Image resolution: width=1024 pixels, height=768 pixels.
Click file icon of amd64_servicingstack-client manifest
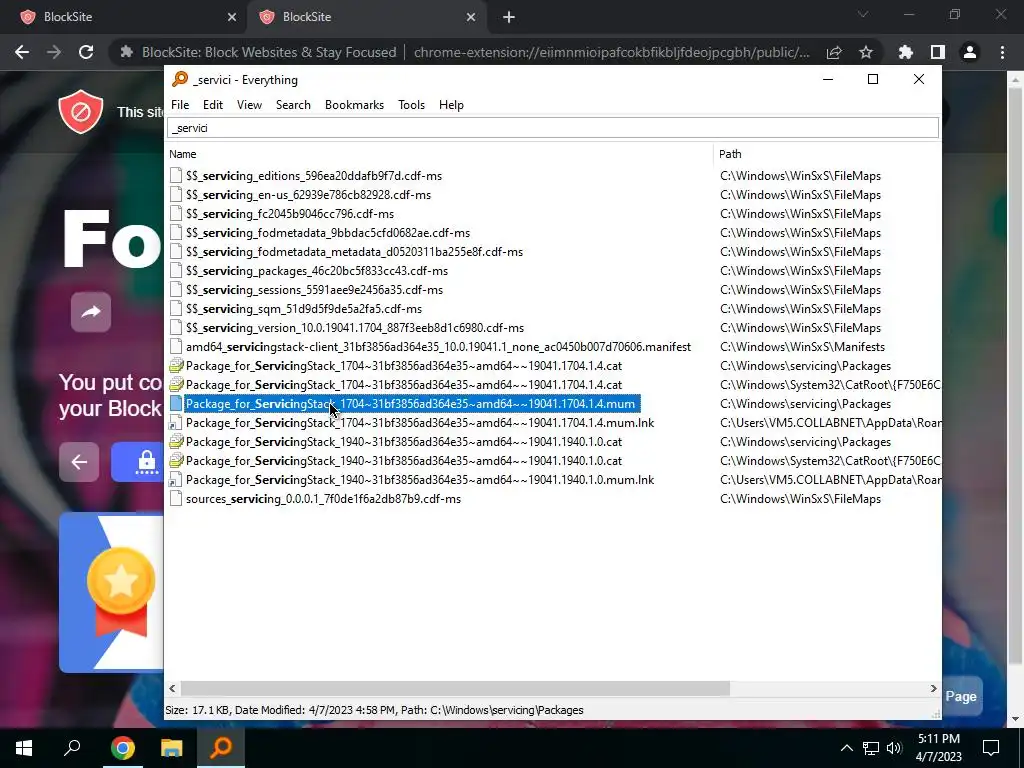click(176, 347)
